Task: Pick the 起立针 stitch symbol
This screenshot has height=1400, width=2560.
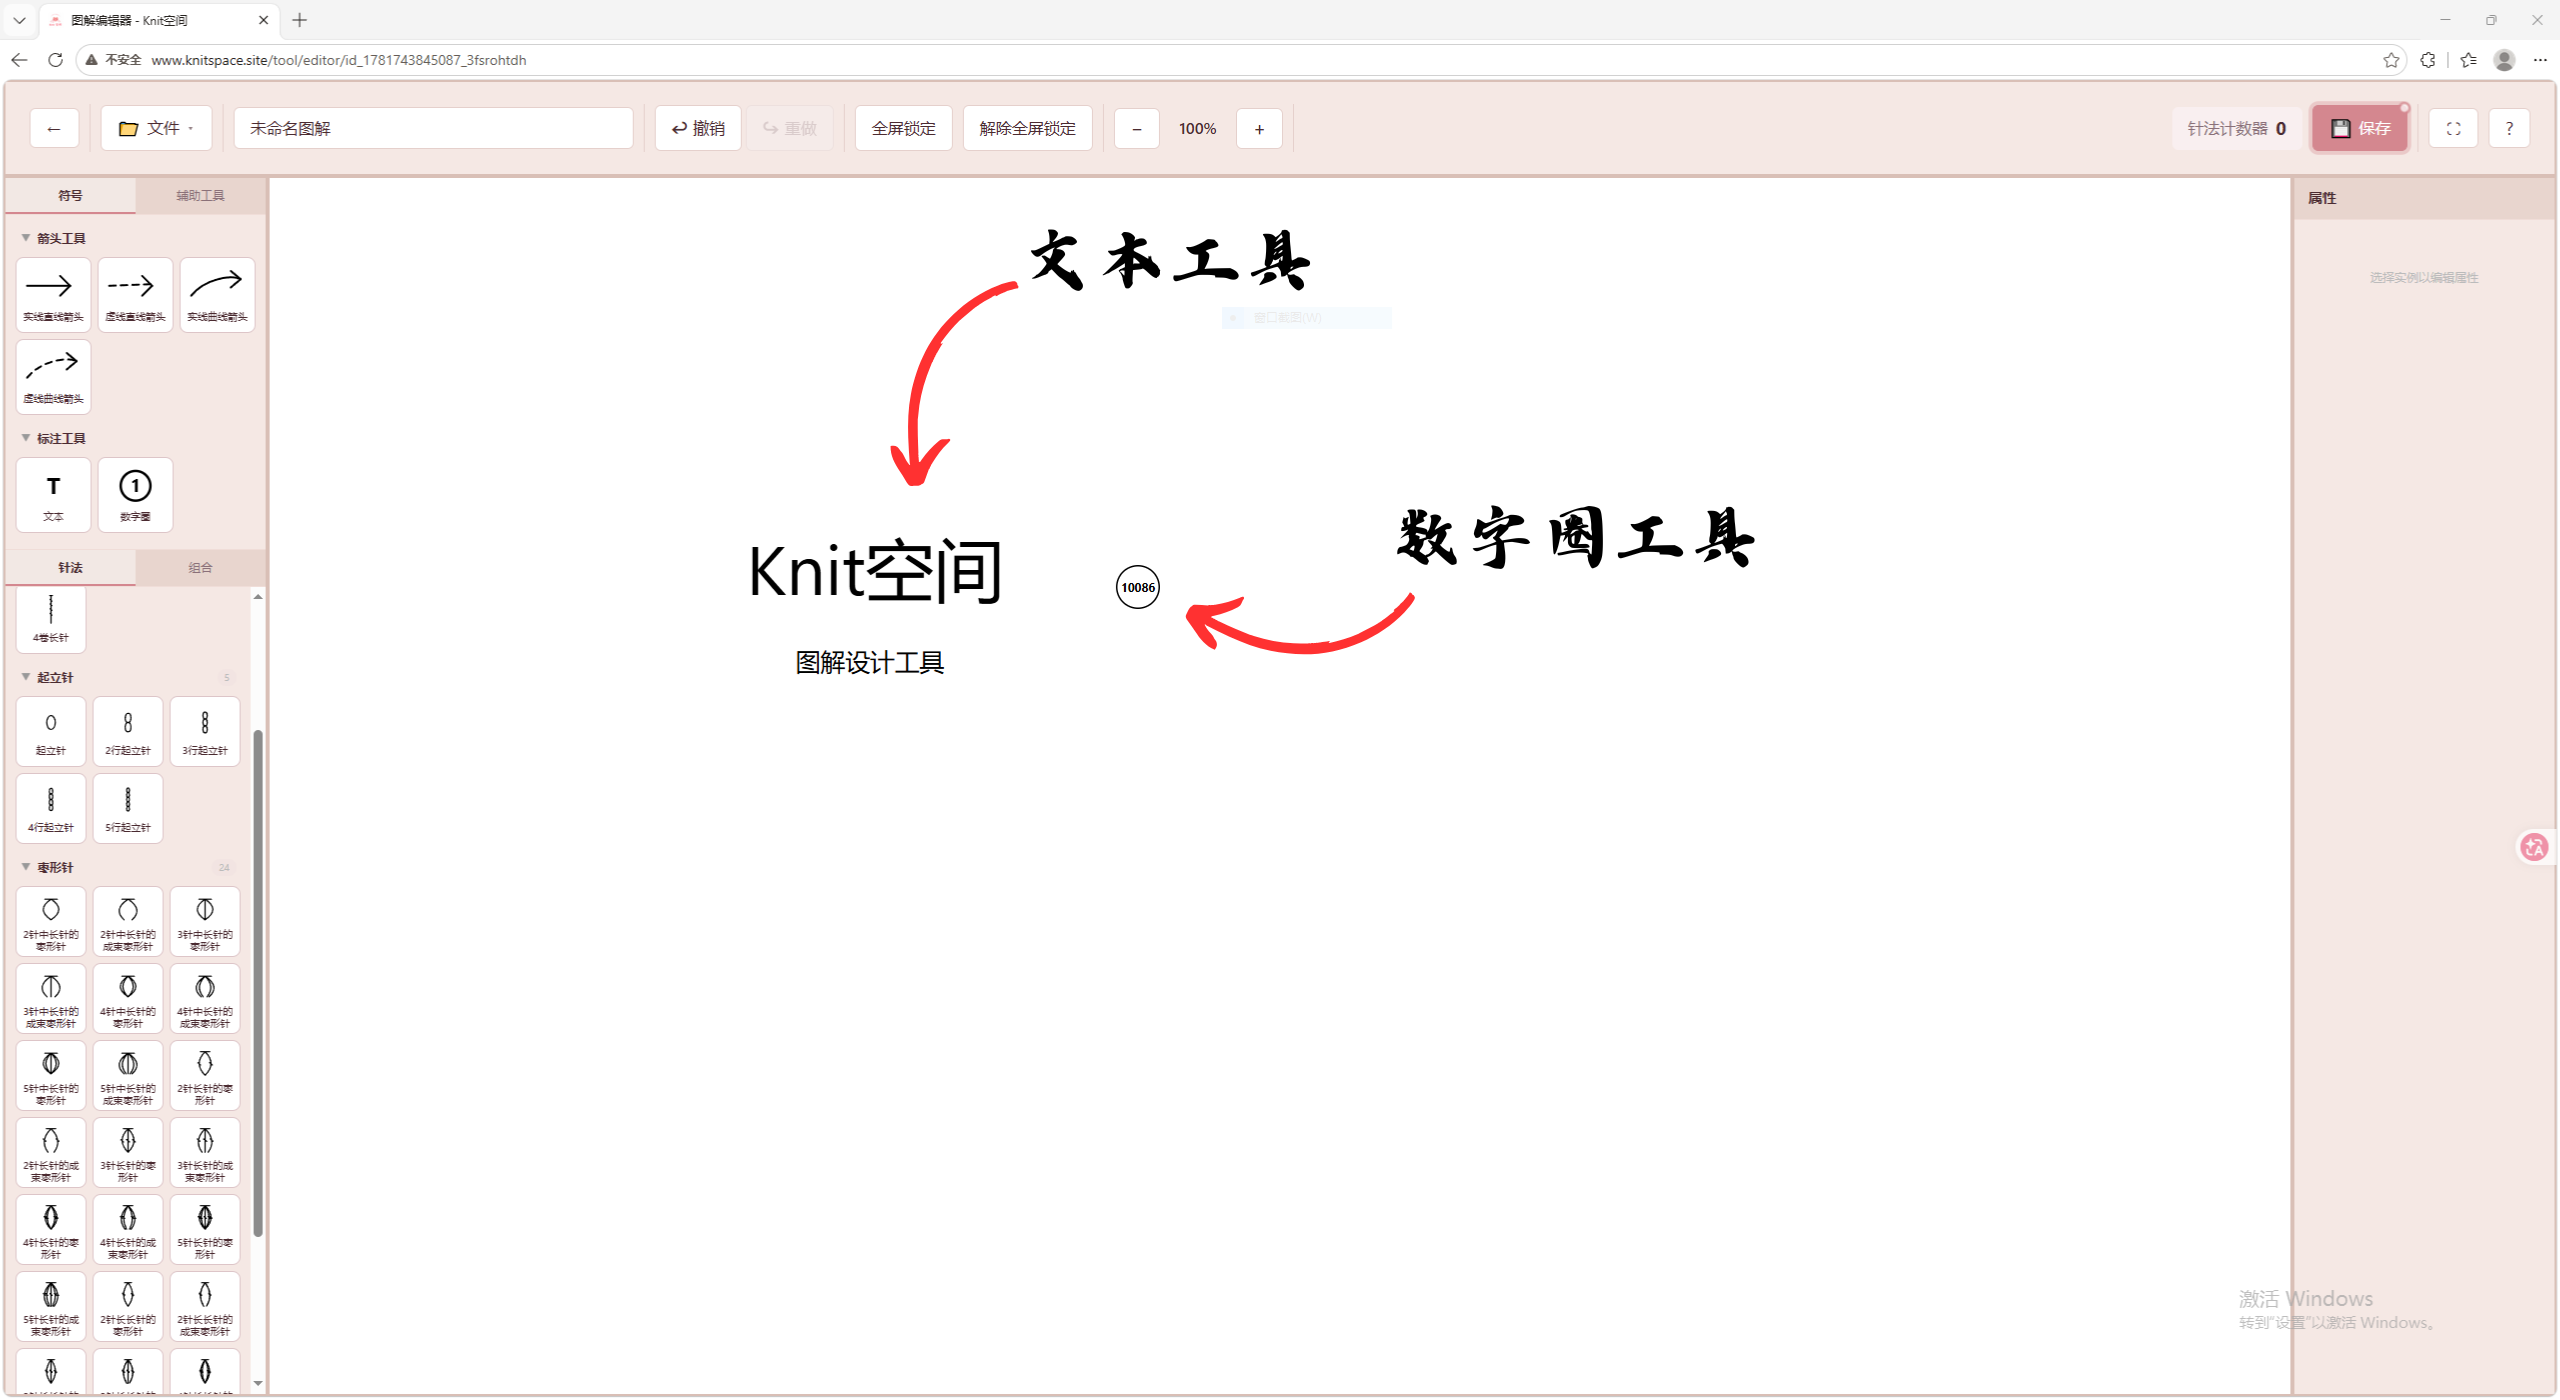Action: [51, 731]
